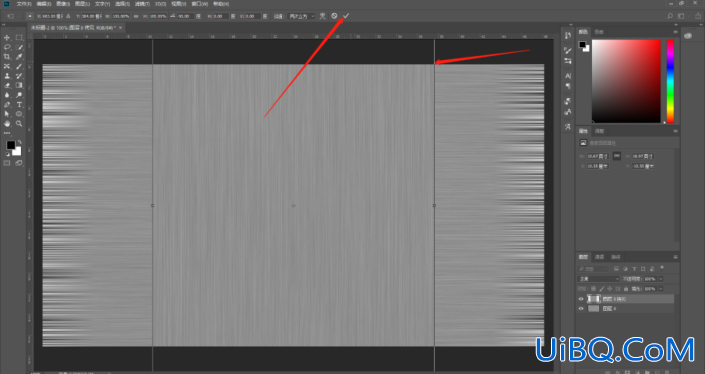Switch to warp mode in options bar
Image resolution: width=705 pixels, height=374 pixels.
[322, 16]
